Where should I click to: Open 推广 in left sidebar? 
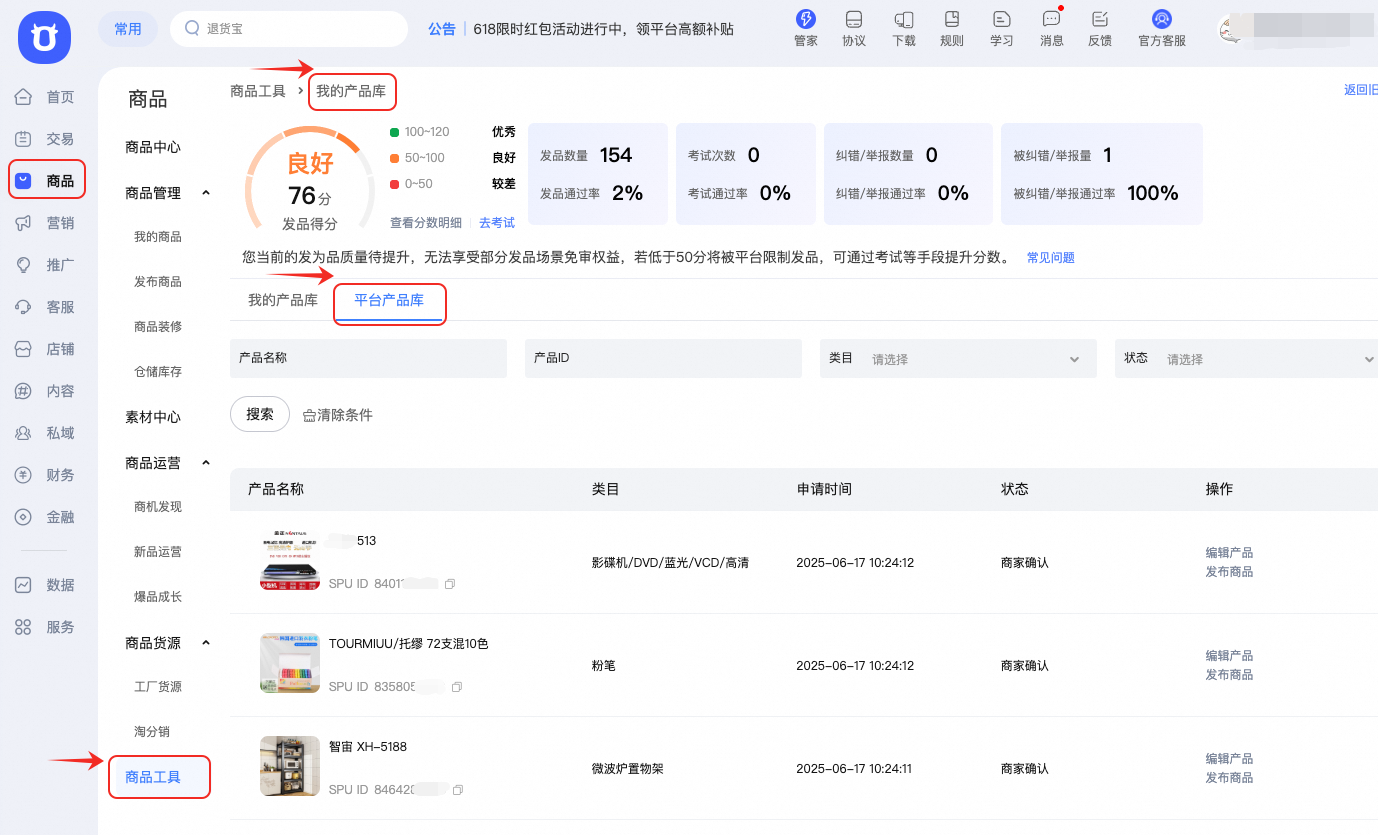click(x=46, y=265)
